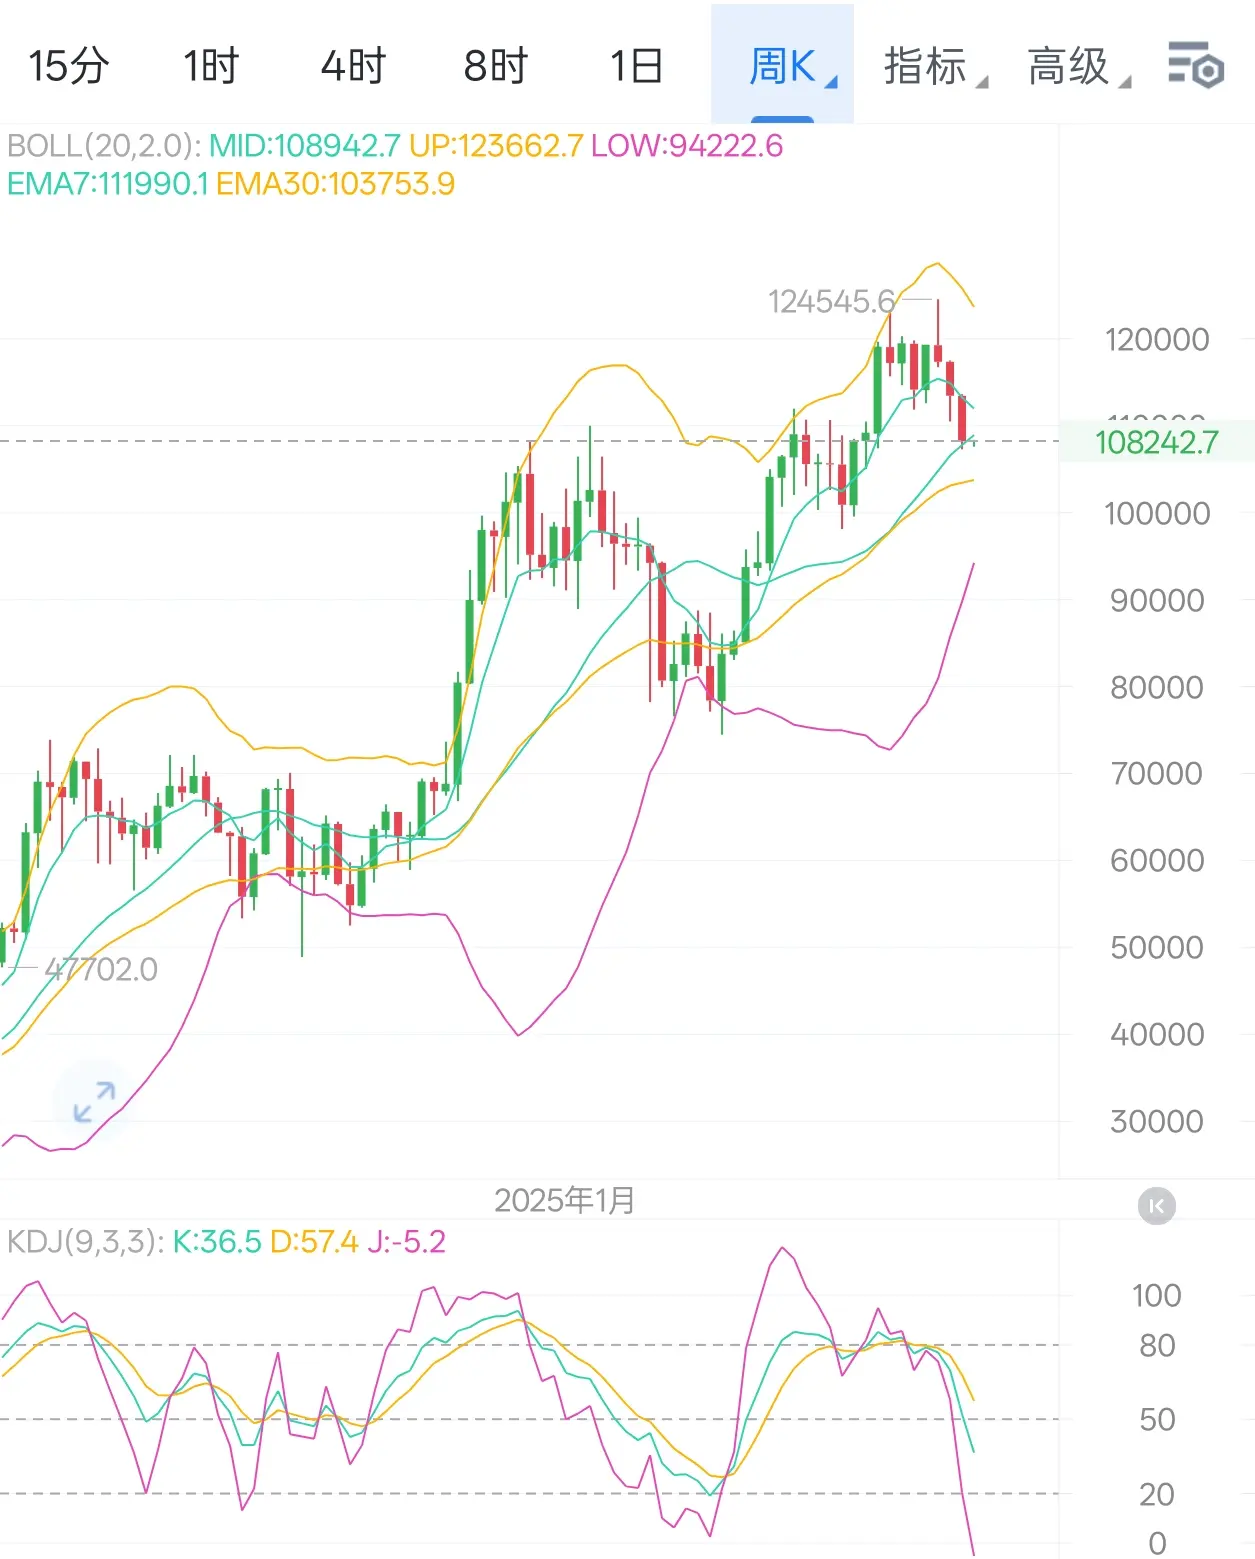Screen dimensions: 1255x1559
Task: Click the 50000 price axis label
Action: 1157,948
